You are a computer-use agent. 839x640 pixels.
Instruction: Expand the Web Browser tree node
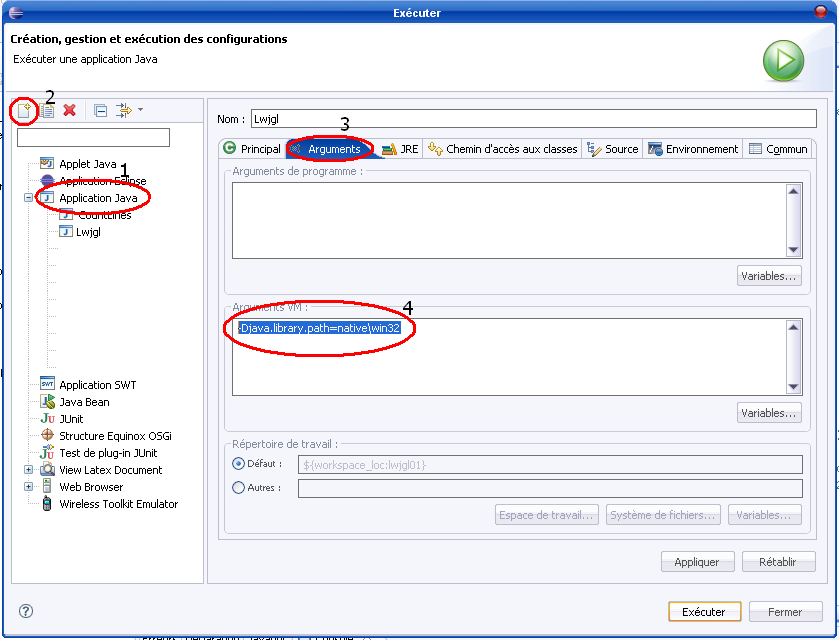click(x=29, y=487)
